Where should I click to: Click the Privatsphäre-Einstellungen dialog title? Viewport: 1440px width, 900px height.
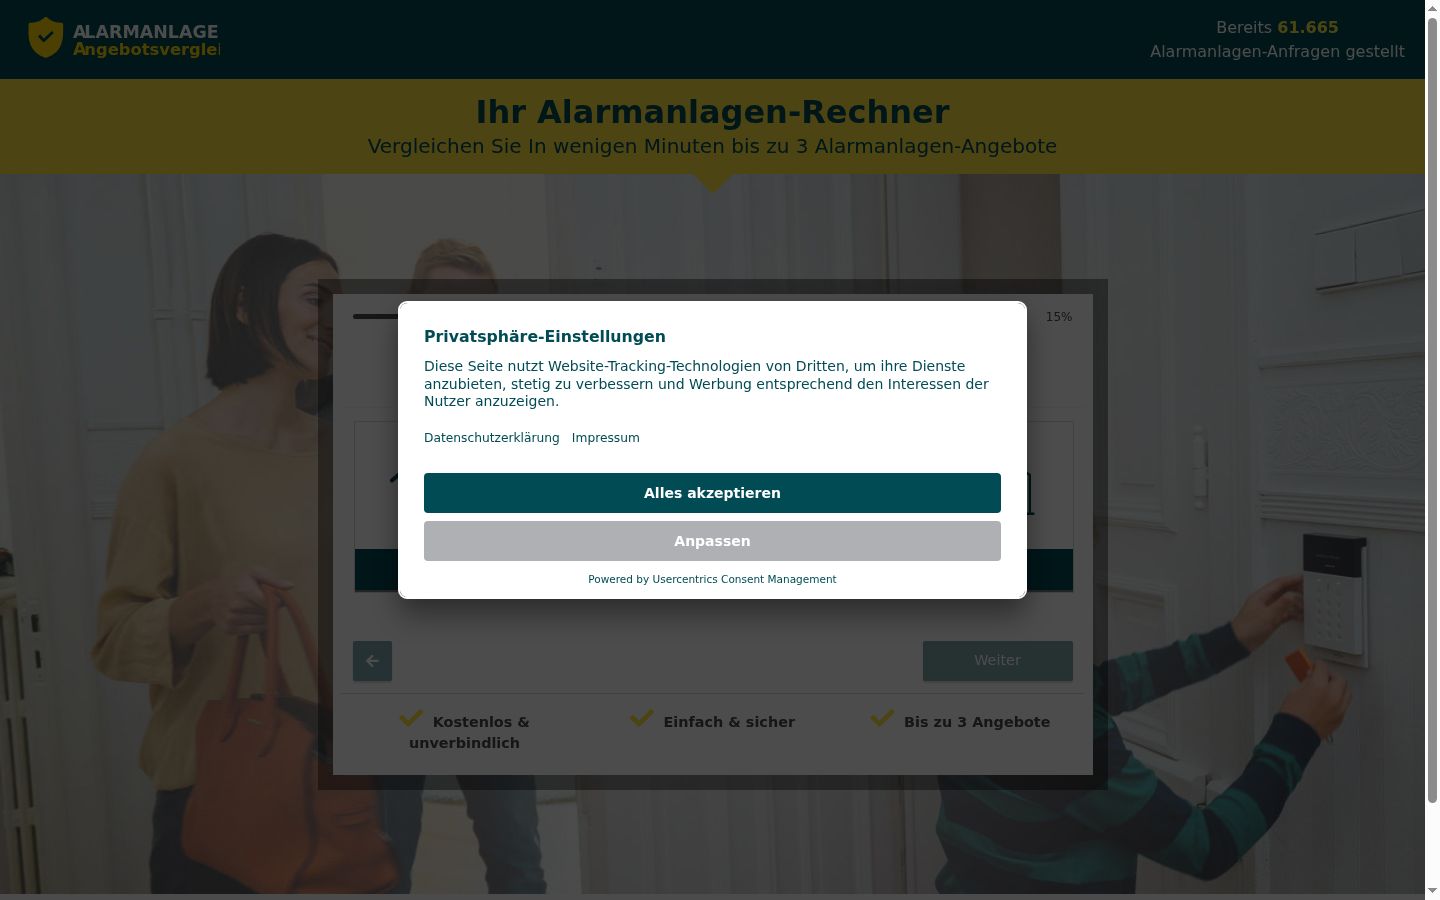pyautogui.click(x=545, y=337)
